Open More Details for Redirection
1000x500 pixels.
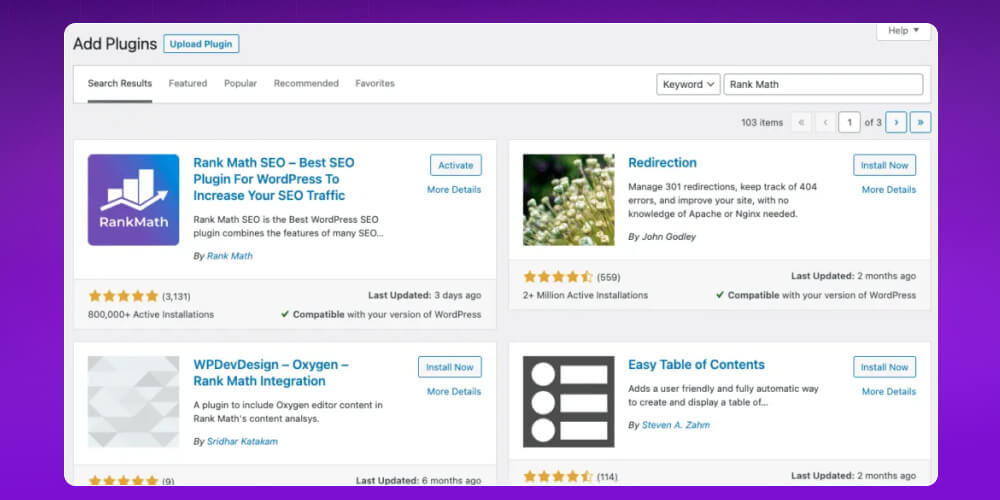tap(889, 189)
